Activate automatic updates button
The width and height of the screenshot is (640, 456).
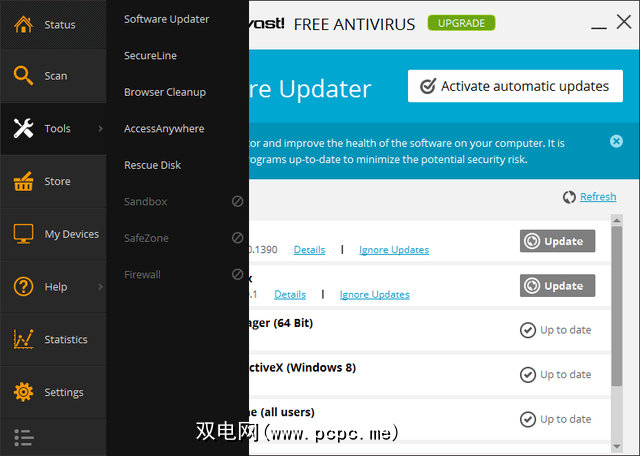(515, 86)
